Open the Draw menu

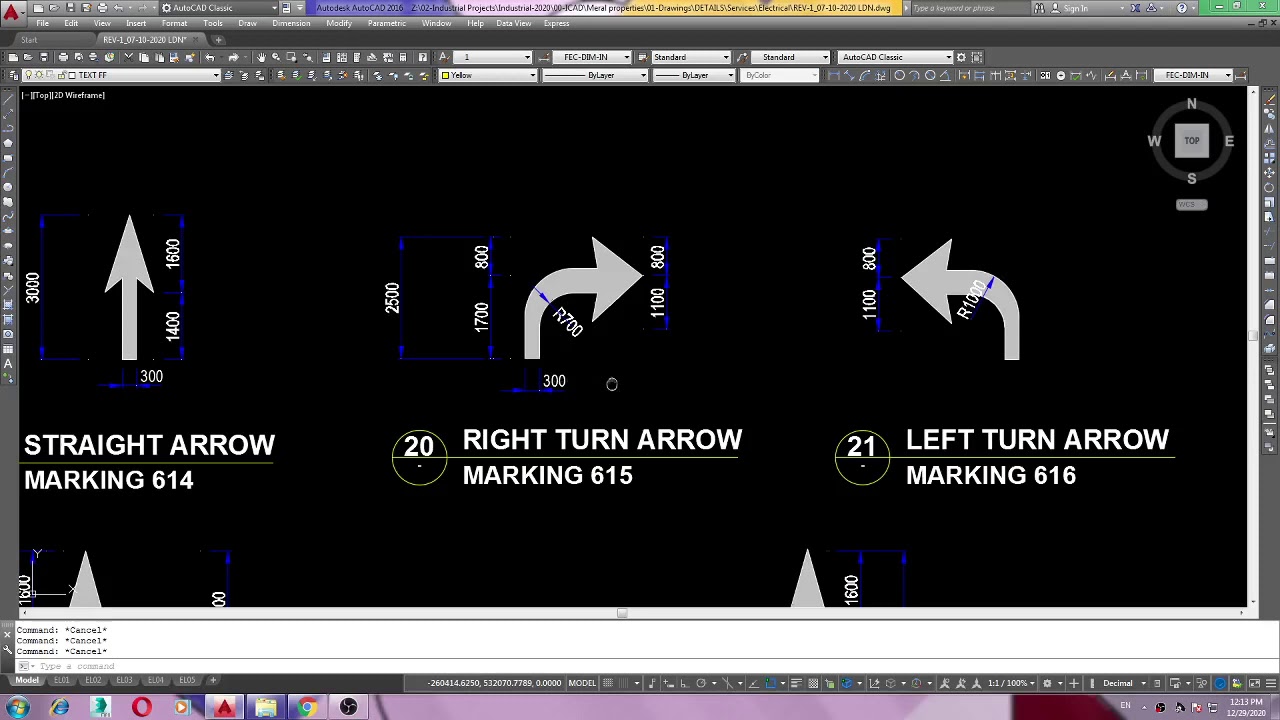tap(247, 23)
